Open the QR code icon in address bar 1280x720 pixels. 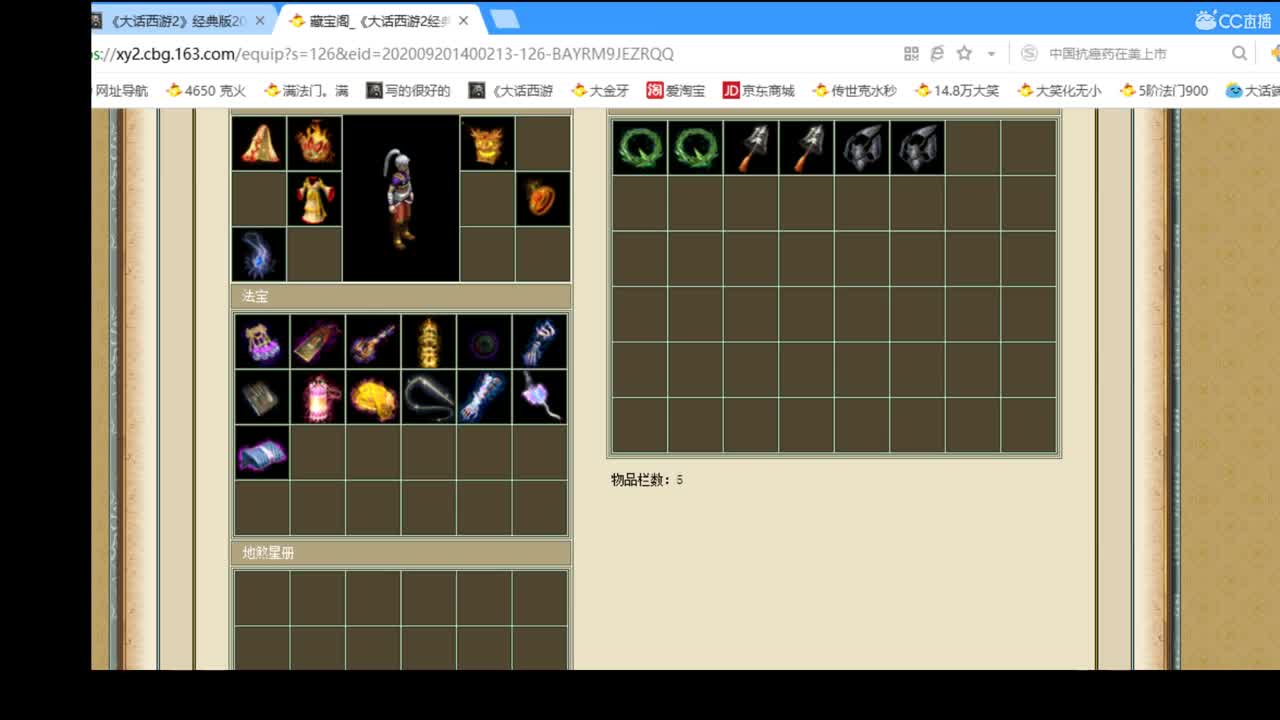(x=911, y=54)
